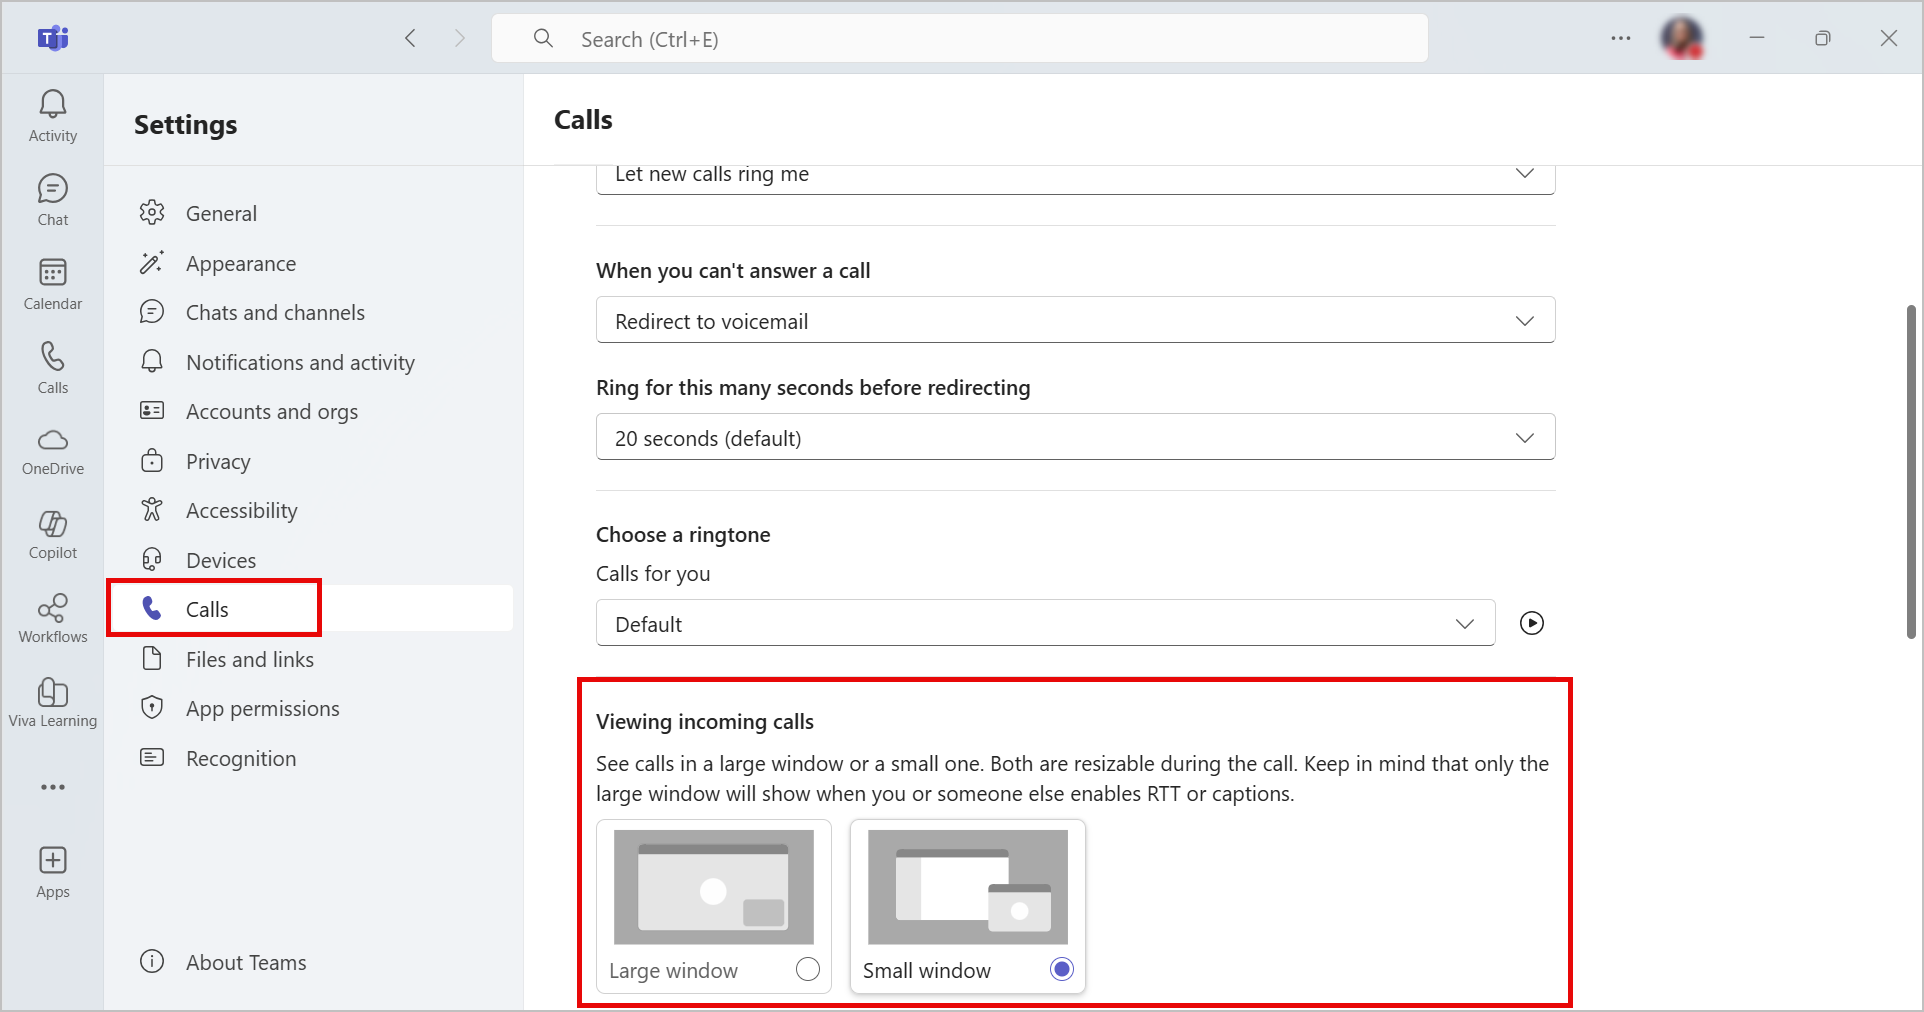Open the OneDrive cloud icon
The height and width of the screenshot is (1012, 1924).
(53, 440)
